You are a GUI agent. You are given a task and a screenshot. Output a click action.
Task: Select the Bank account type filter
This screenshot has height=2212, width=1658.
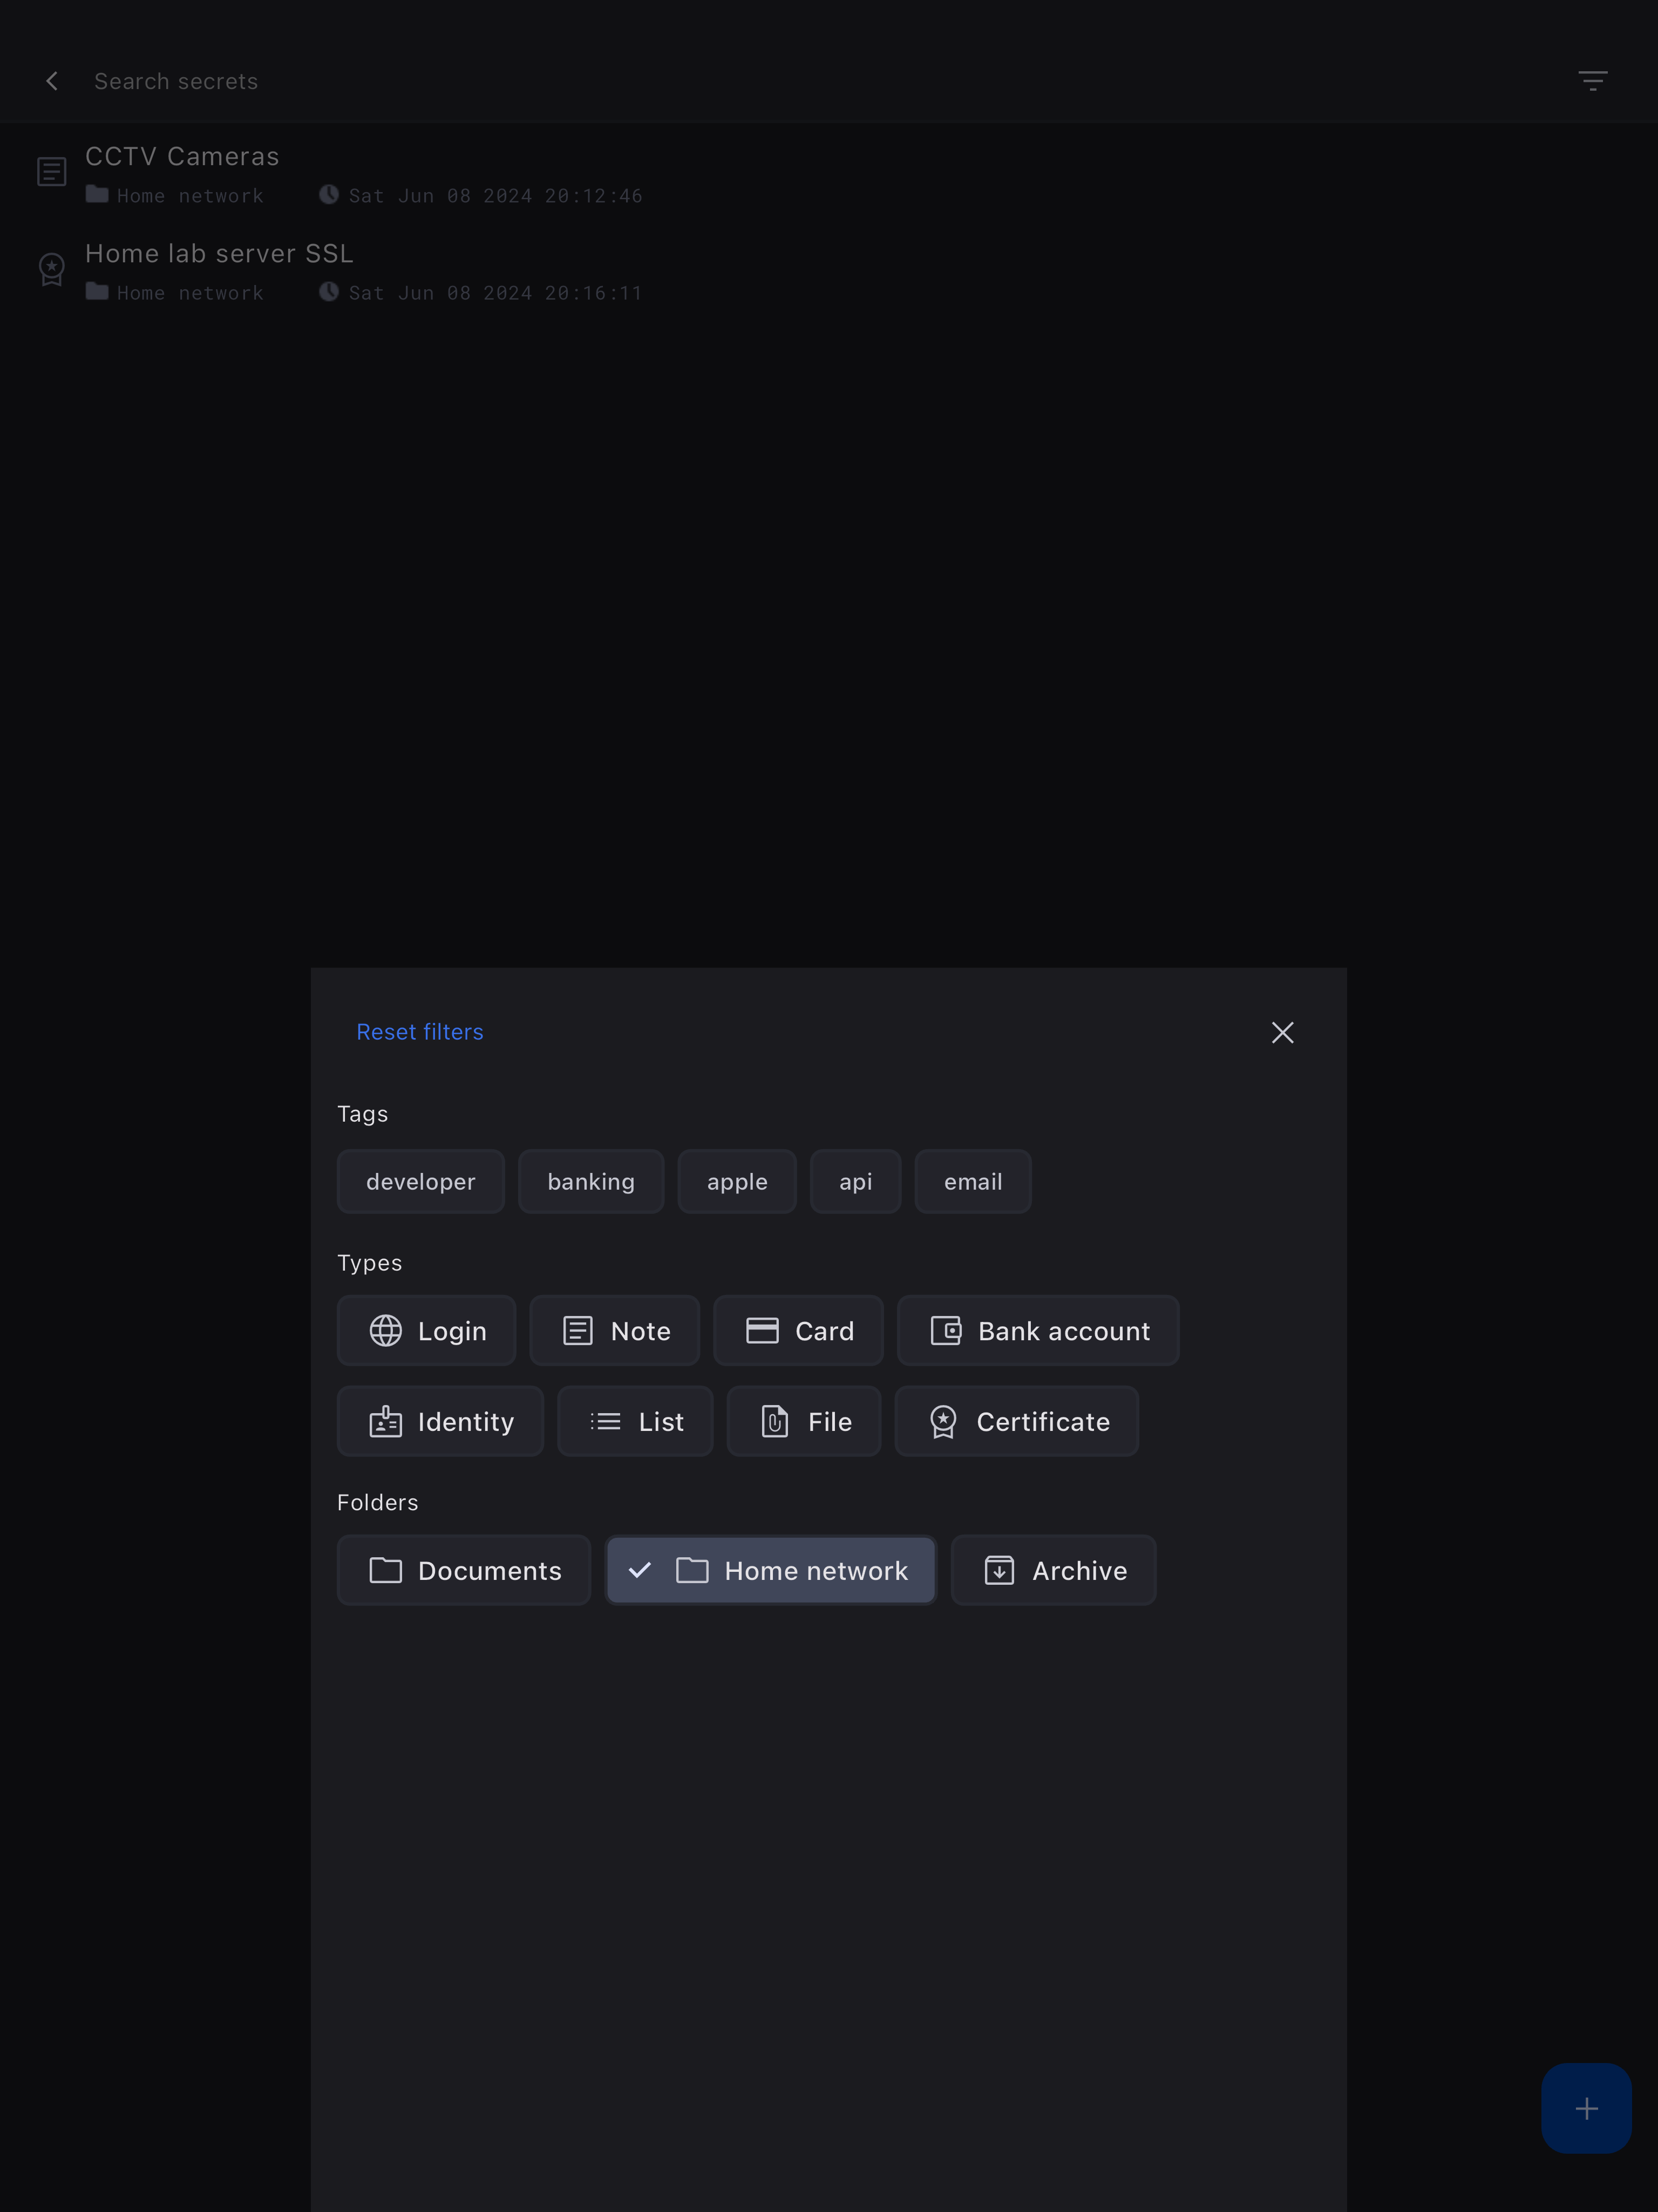pos(1038,1331)
